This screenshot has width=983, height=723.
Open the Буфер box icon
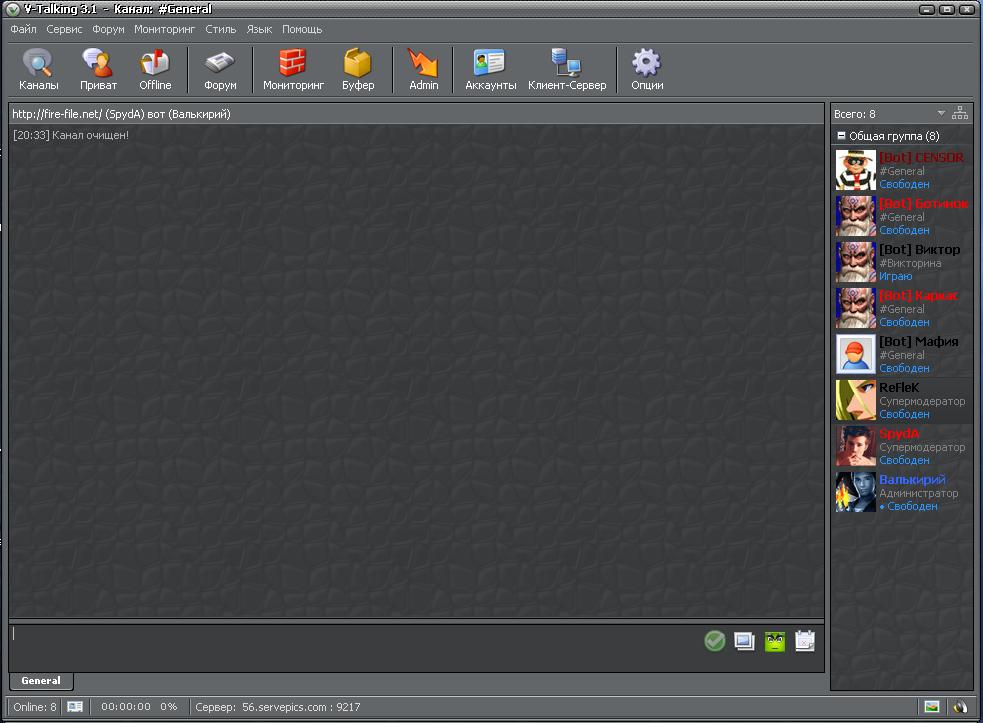[x=358, y=69]
